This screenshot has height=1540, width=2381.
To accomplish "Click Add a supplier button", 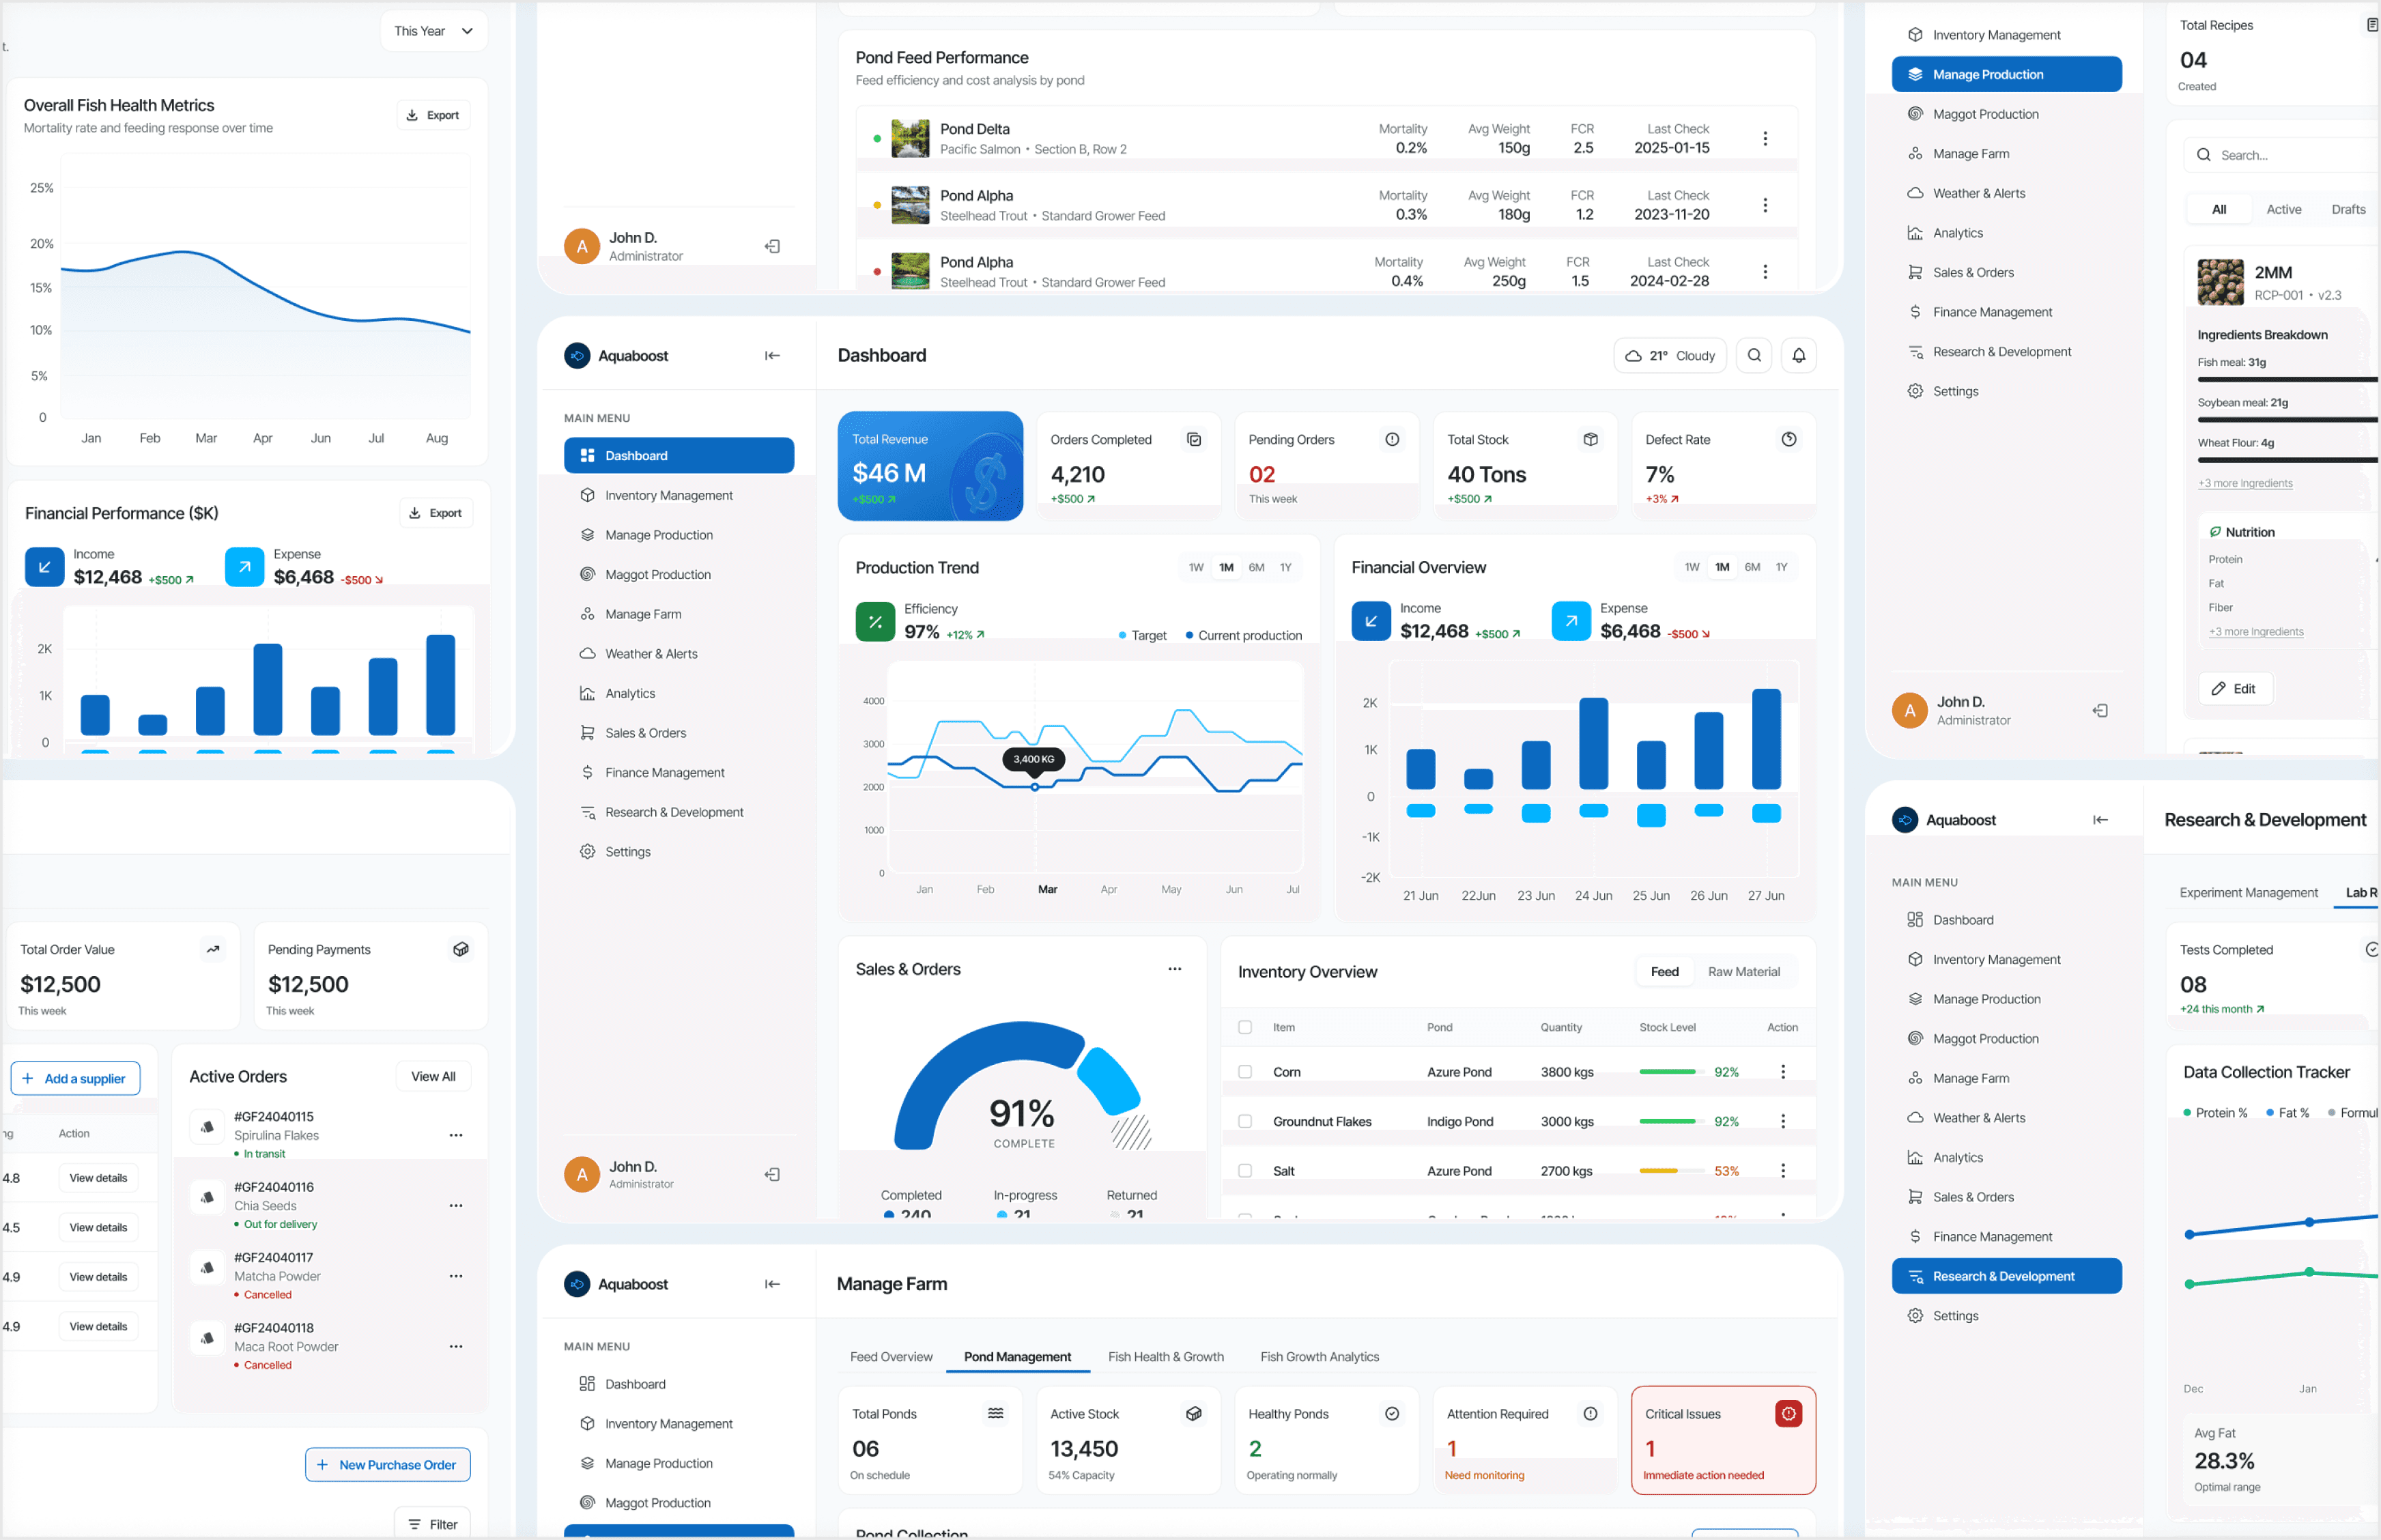I will coord(75,1078).
